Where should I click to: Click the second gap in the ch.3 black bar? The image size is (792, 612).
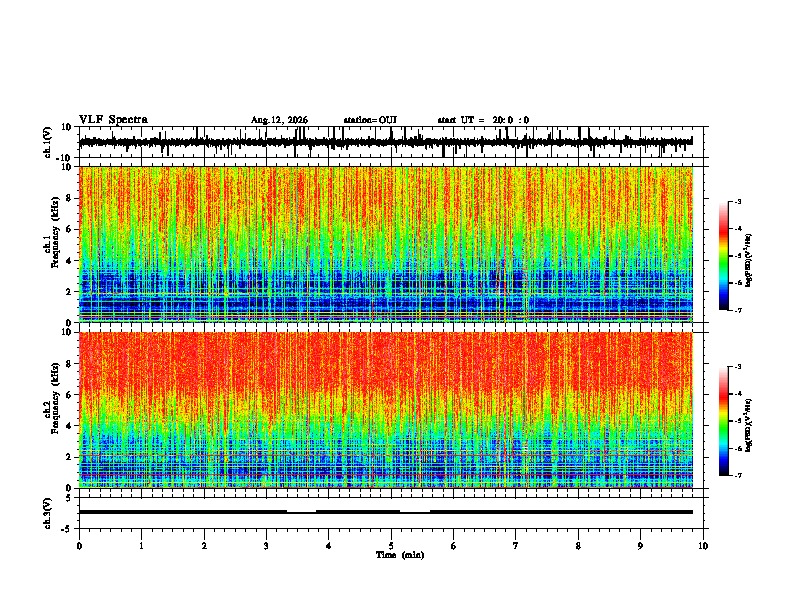(415, 512)
